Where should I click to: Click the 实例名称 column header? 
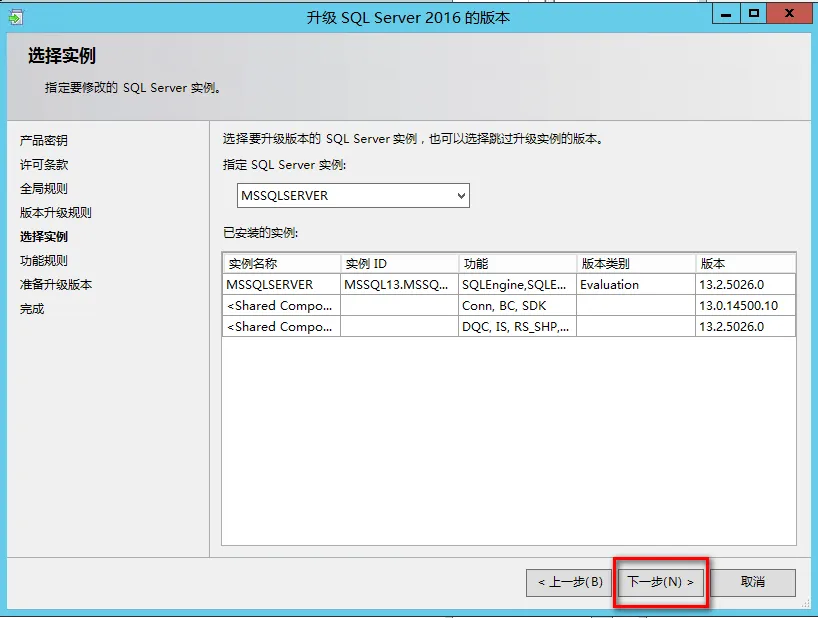click(x=282, y=263)
